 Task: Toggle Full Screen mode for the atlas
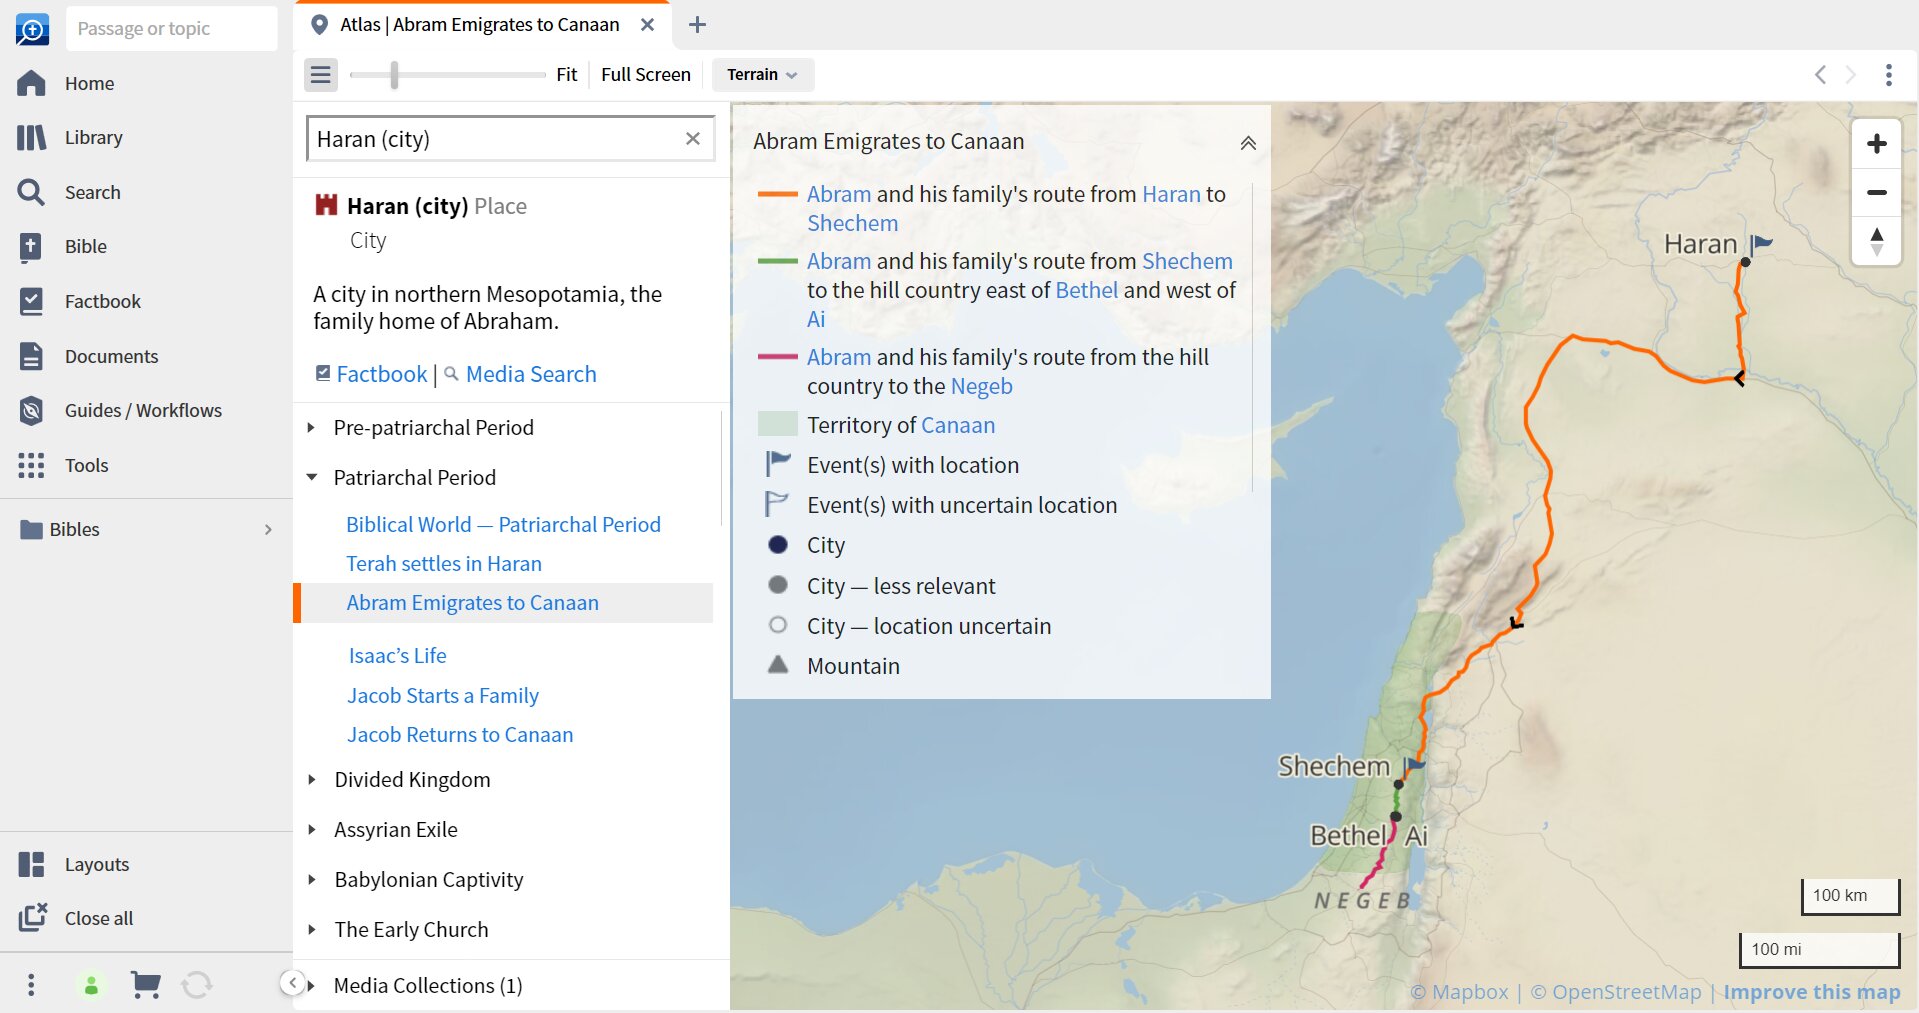point(645,74)
